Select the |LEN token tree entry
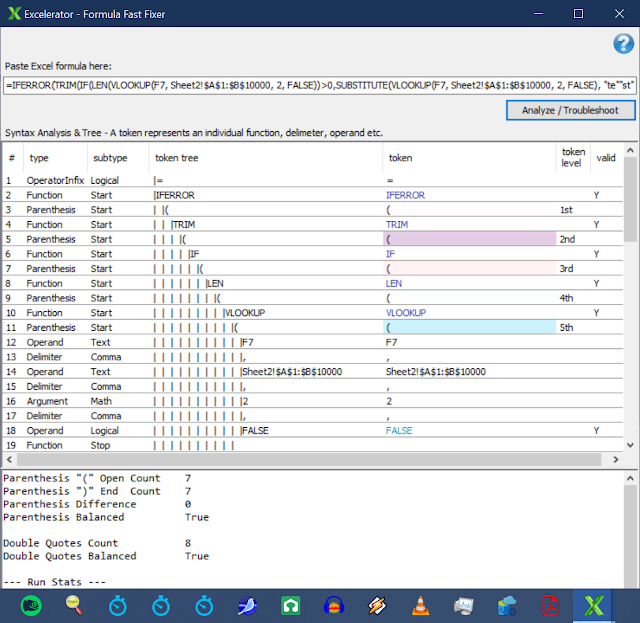Screen dimensions: 640x623 (214, 283)
